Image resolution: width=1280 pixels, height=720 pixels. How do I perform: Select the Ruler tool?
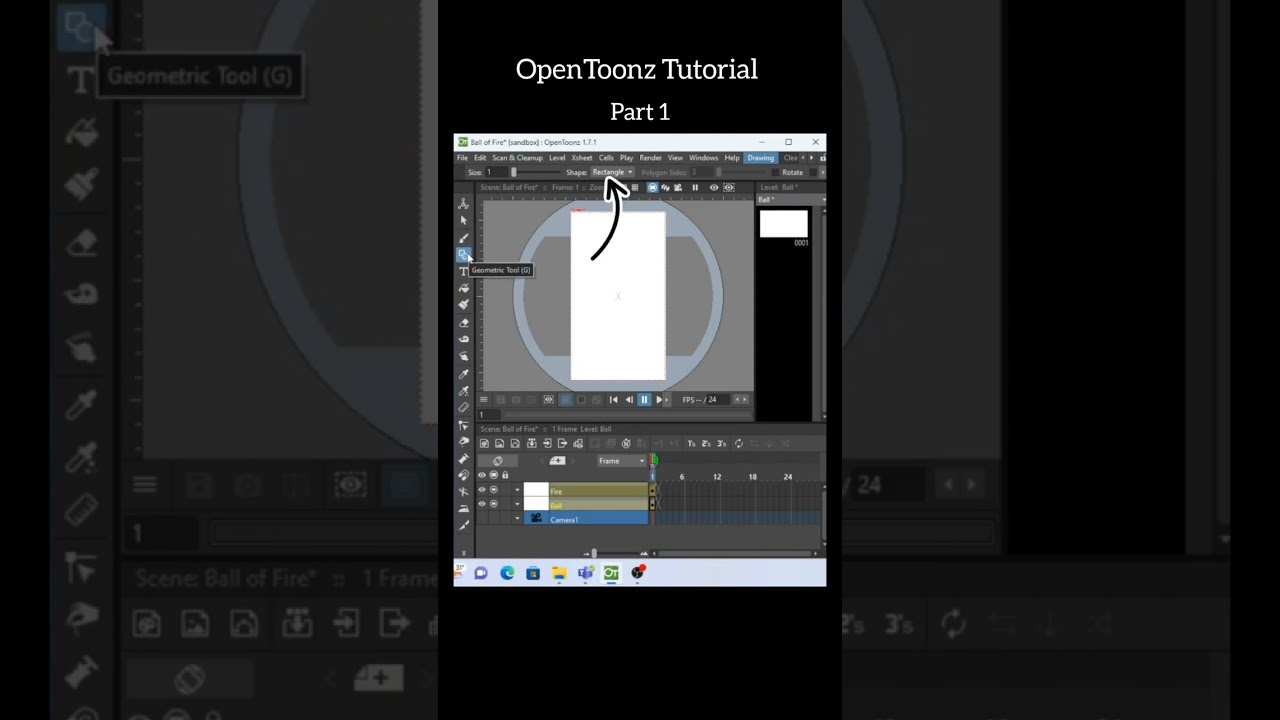464,408
